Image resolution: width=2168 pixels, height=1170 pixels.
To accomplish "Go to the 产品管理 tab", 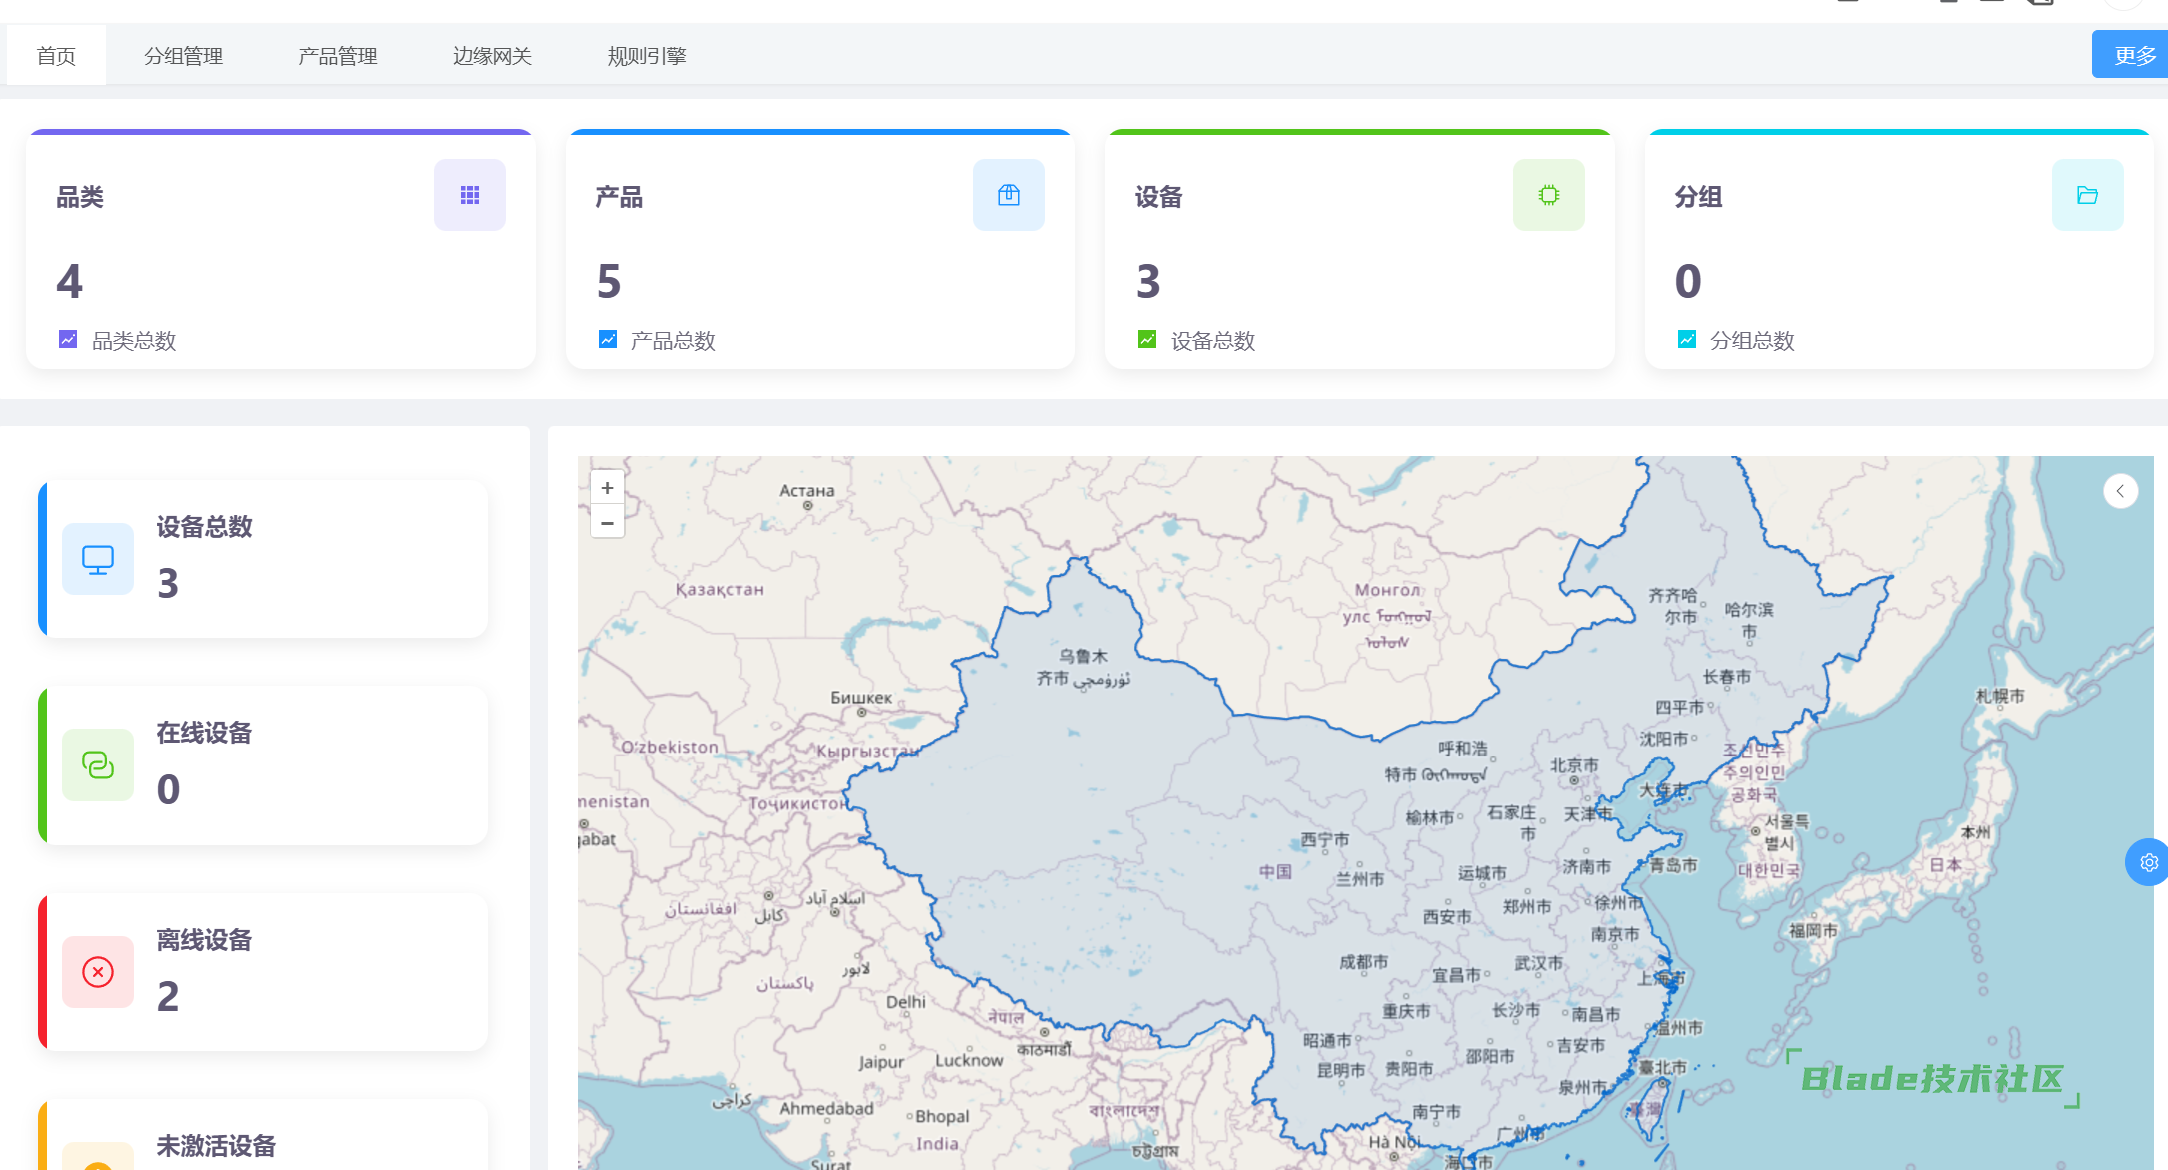I will [x=337, y=56].
